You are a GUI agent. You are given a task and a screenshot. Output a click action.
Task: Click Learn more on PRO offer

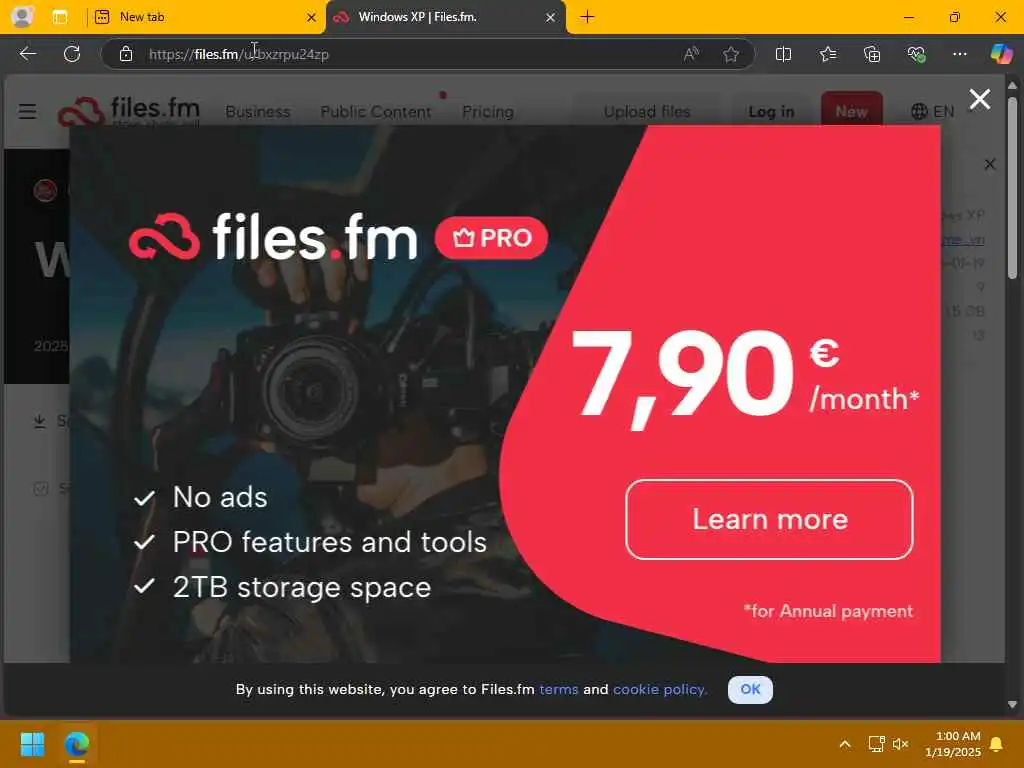(x=769, y=520)
